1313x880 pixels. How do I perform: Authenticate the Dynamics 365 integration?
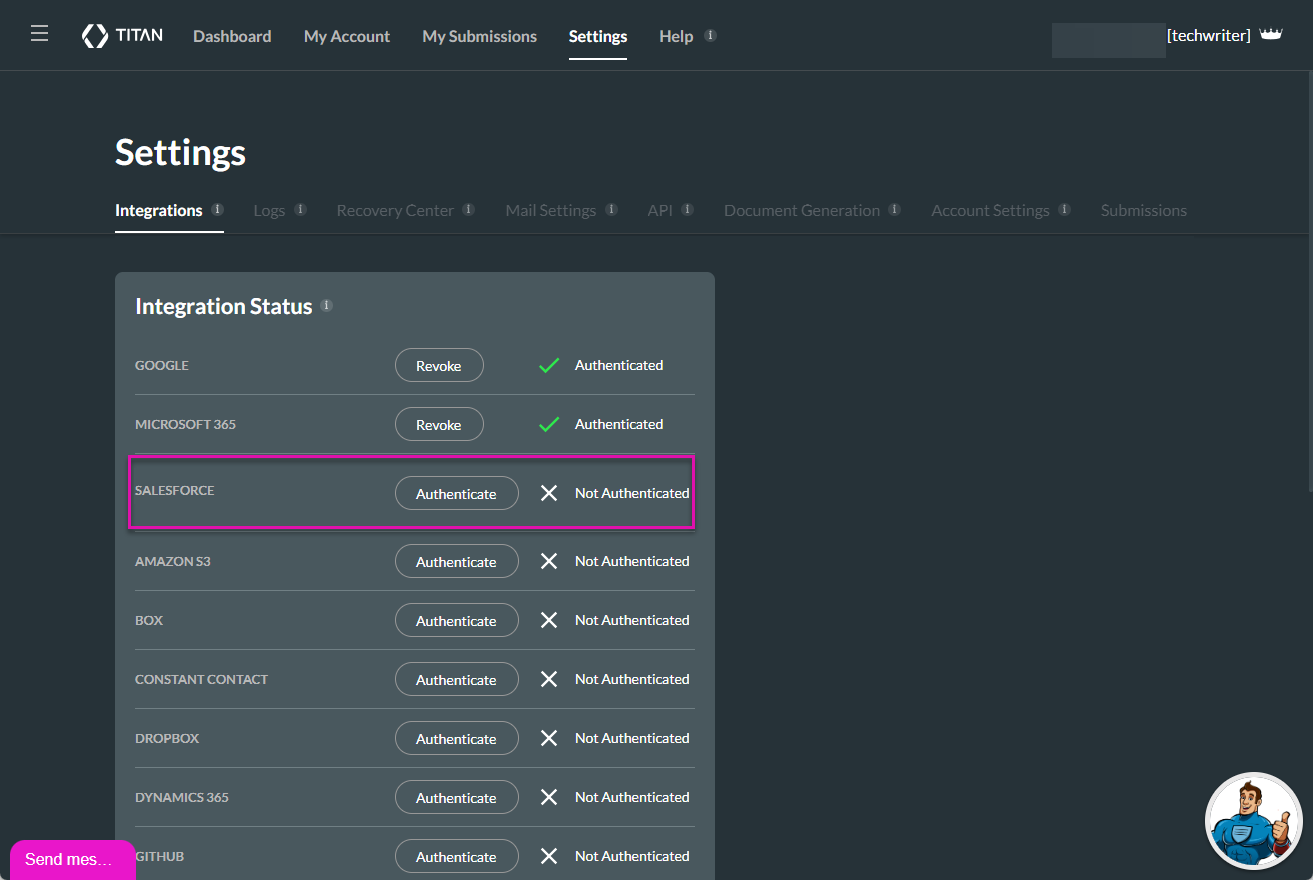point(456,797)
